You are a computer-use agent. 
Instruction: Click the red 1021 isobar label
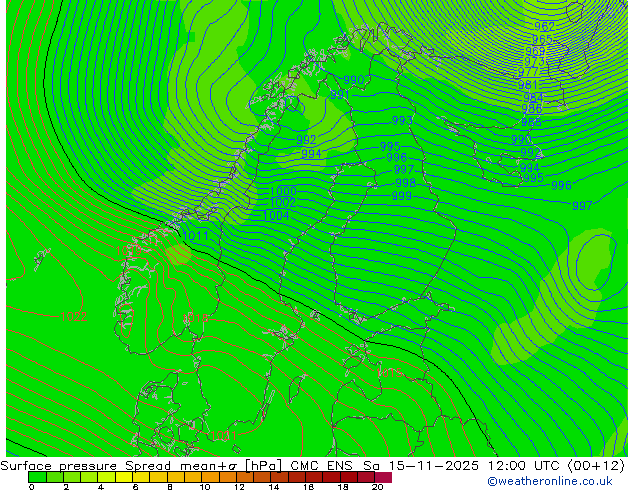(x=224, y=435)
